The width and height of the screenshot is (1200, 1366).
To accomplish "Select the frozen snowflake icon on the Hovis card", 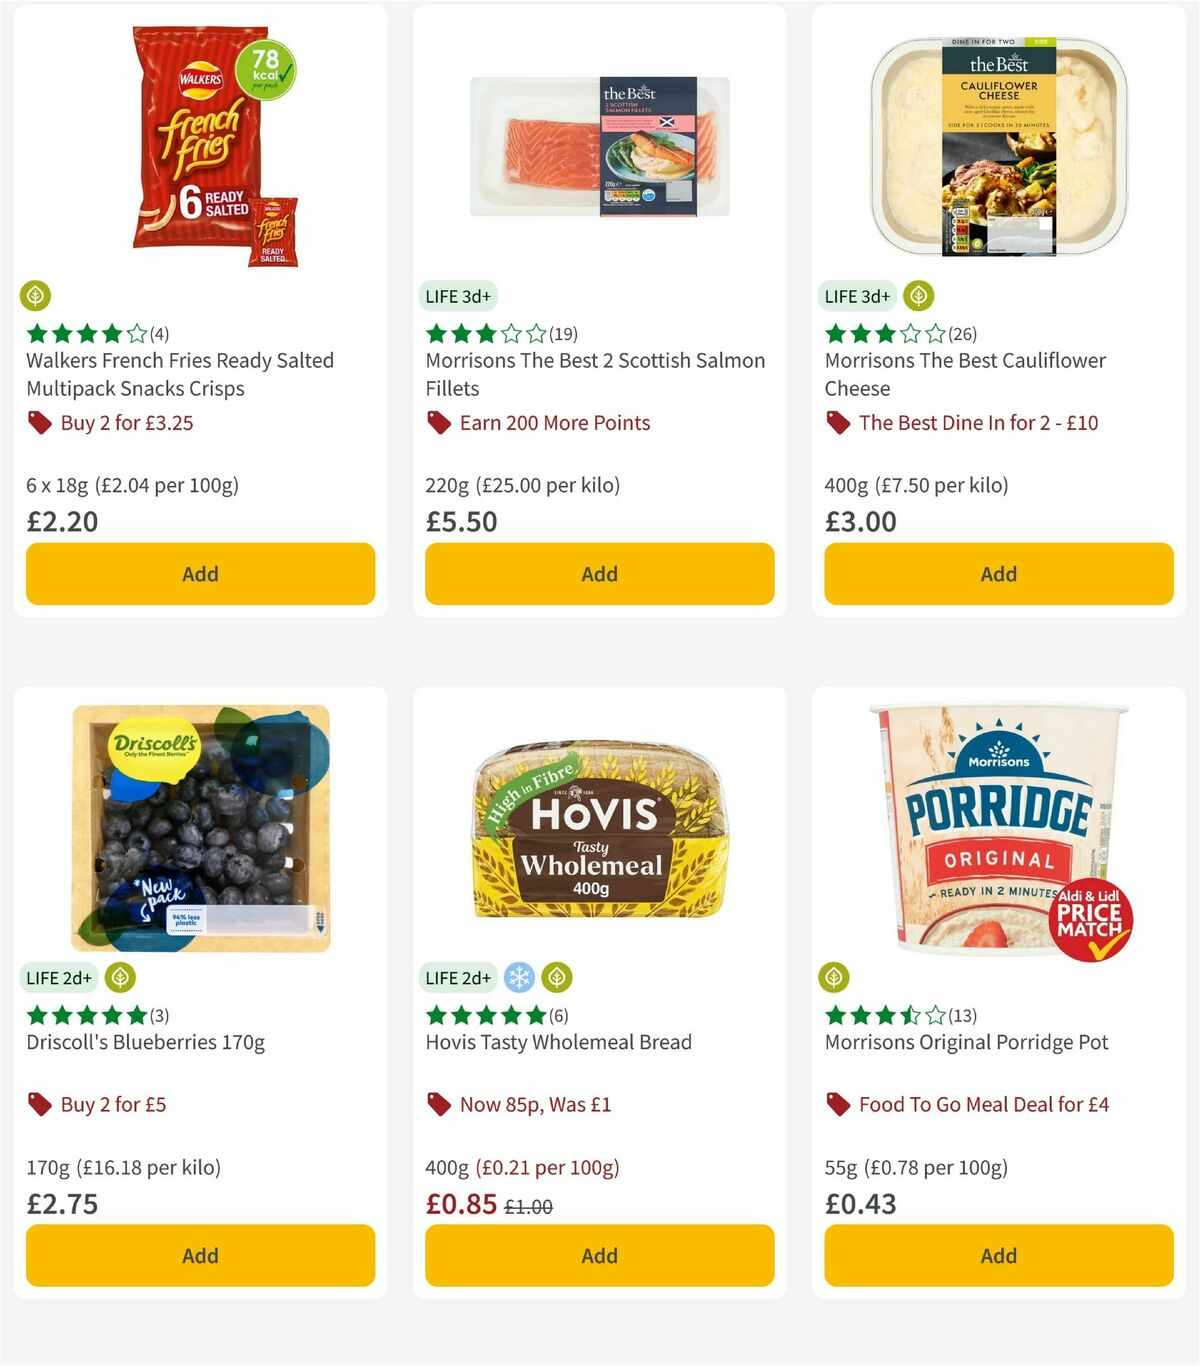I will (x=521, y=977).
